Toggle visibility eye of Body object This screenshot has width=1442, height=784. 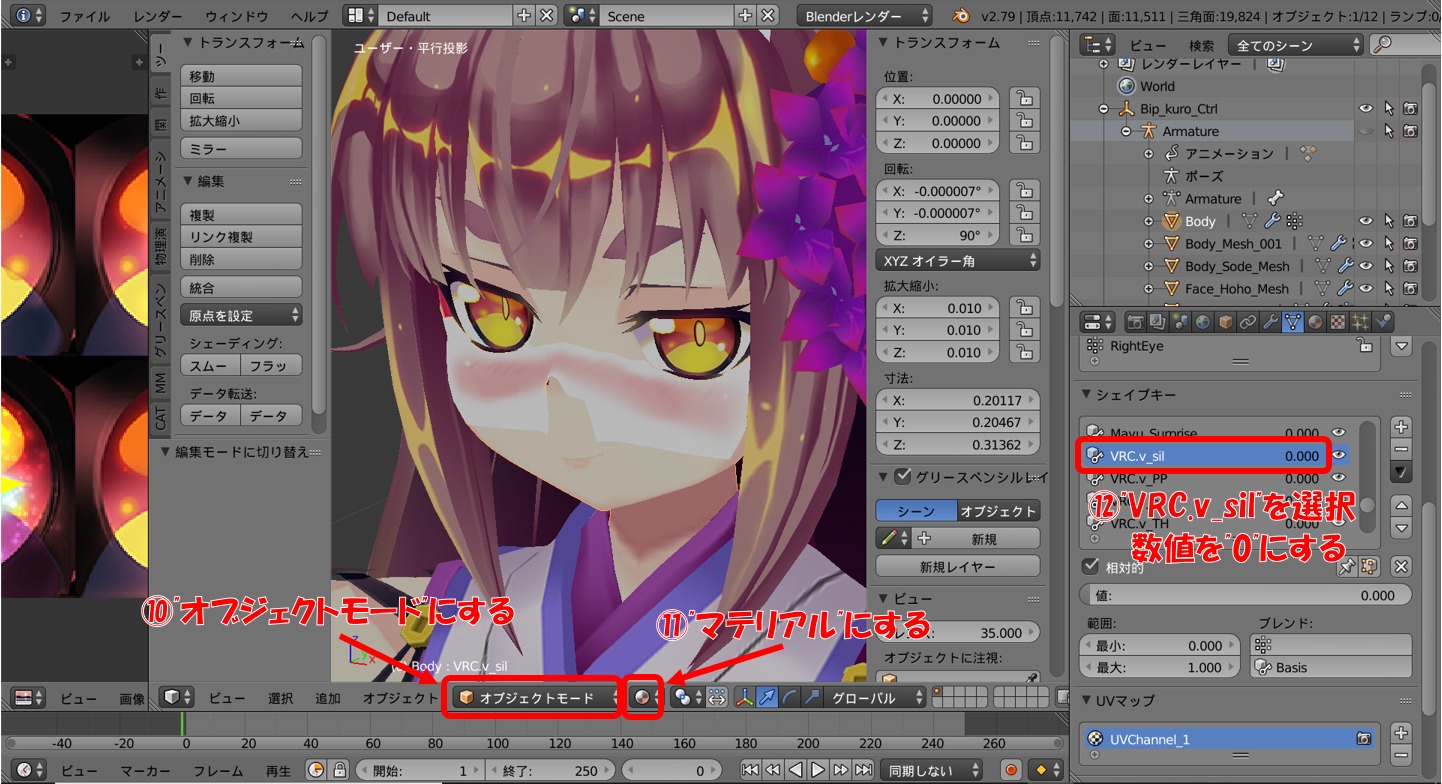point(1365,221)
